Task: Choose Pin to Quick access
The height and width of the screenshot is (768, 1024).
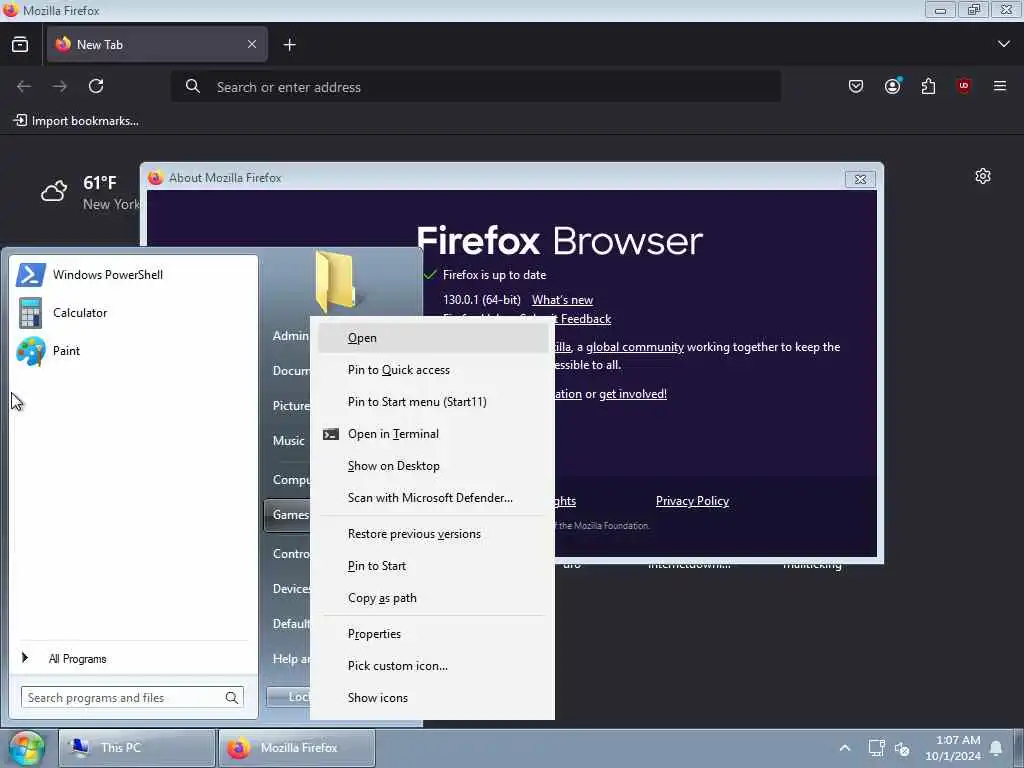Action: click(433, 370)
